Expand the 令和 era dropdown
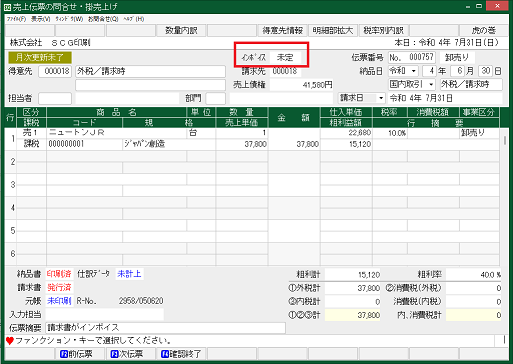Screen dimensions: 513x364 [x=414, y=71]
